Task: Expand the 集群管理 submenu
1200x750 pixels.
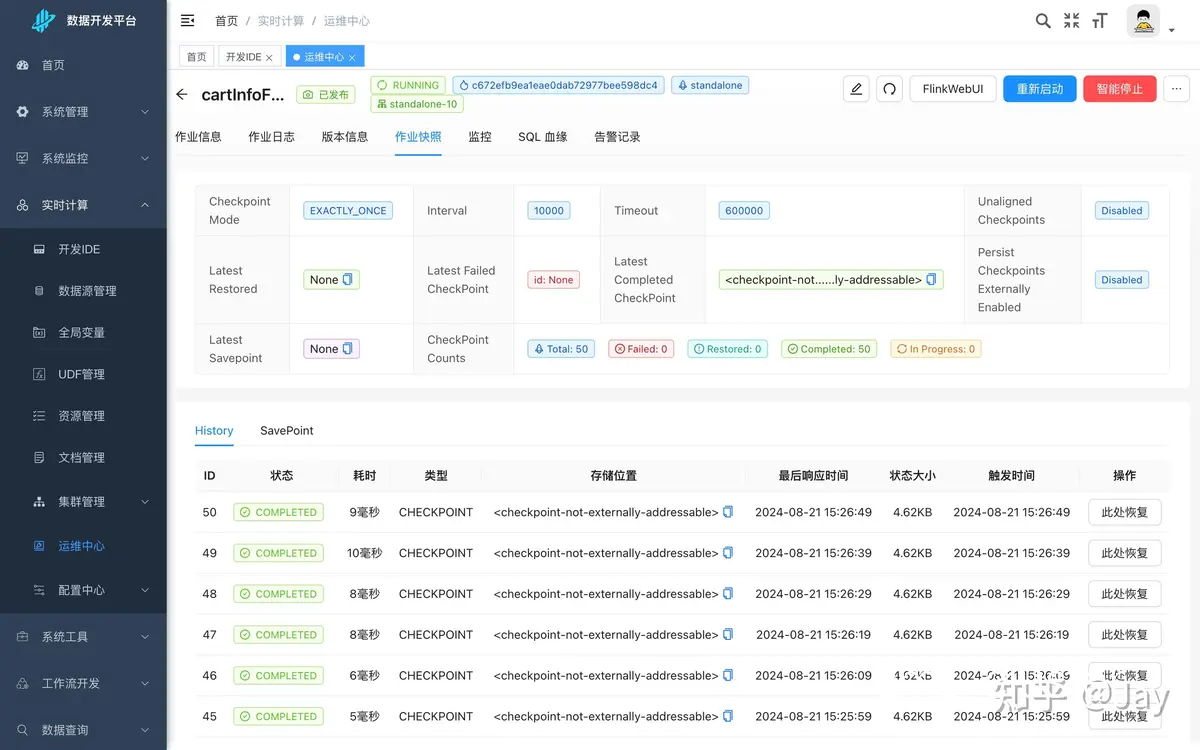Action: (x=83, y=502)
